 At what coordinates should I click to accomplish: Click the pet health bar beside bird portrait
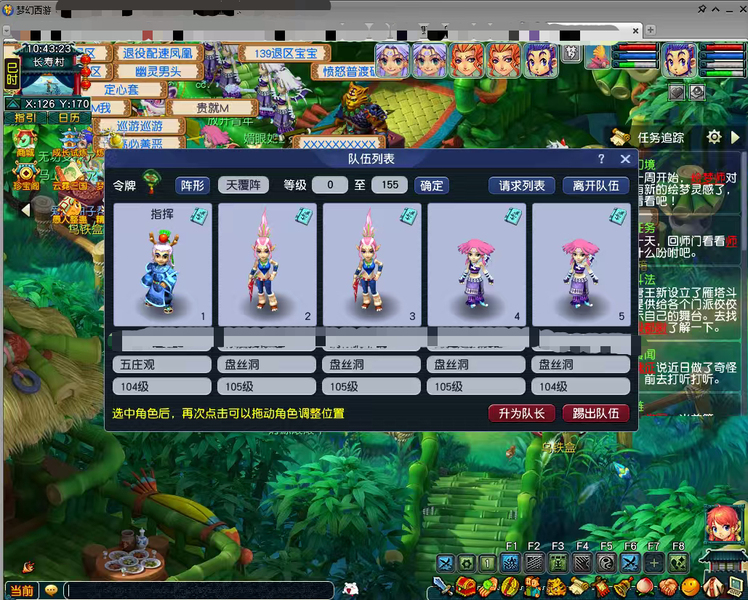[x=636, y=48]
